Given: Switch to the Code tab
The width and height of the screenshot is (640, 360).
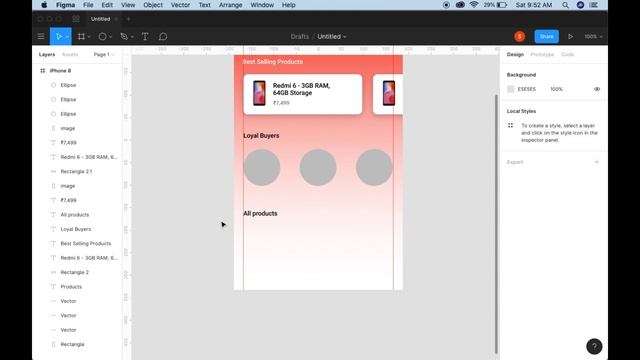Looking at the screenshot, I should [567, 54].
